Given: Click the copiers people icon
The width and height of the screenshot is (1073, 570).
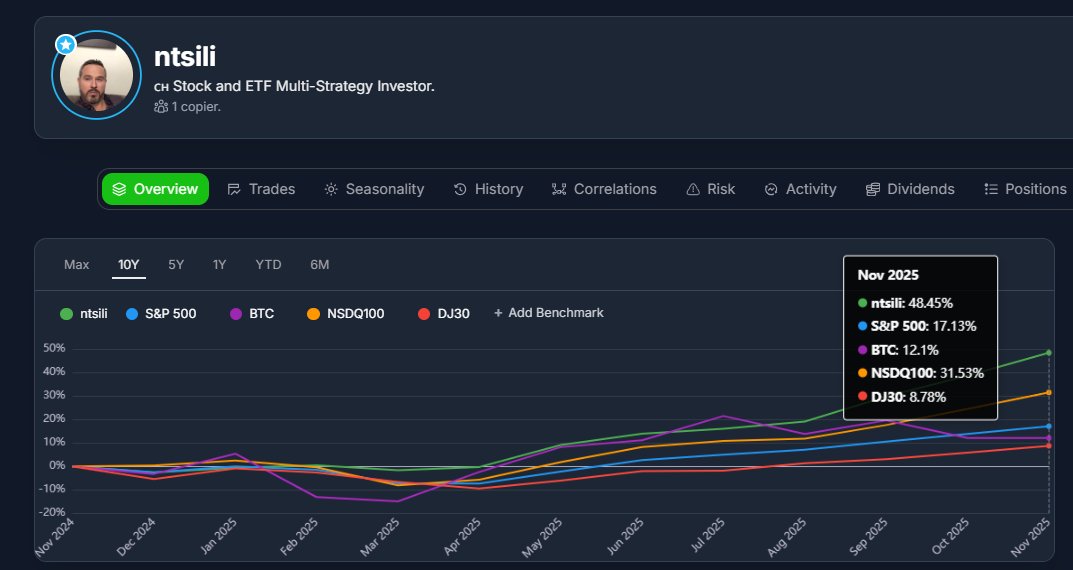Looking at the screenshot, I should pos(161,107).
